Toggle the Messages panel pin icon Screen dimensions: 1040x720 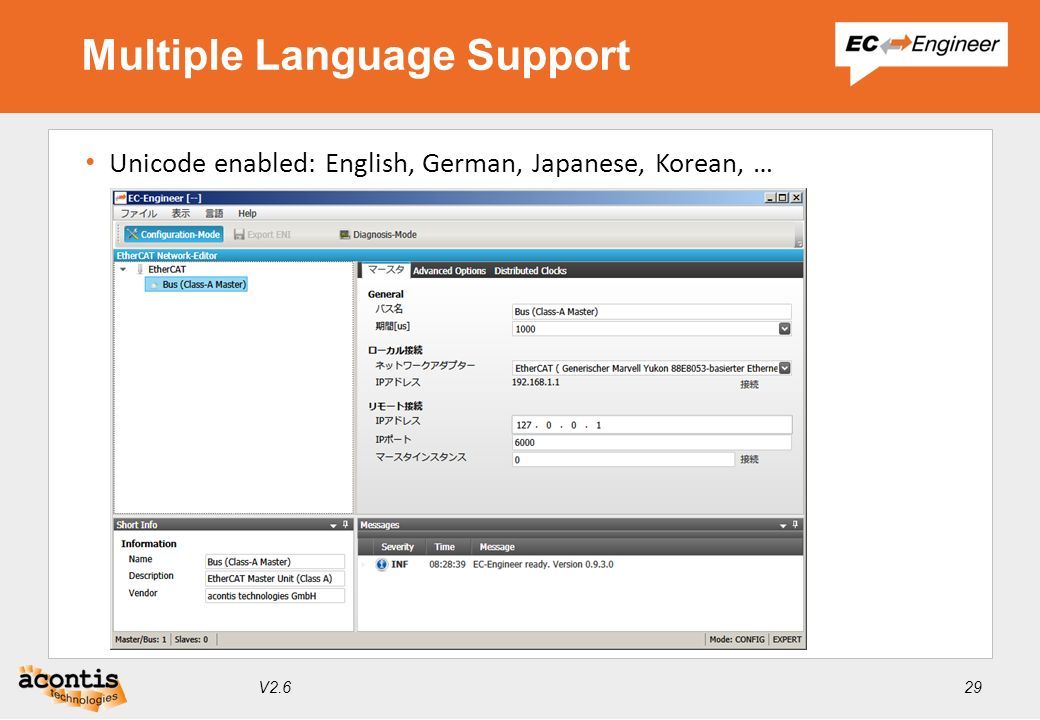(x=795, y=524)
